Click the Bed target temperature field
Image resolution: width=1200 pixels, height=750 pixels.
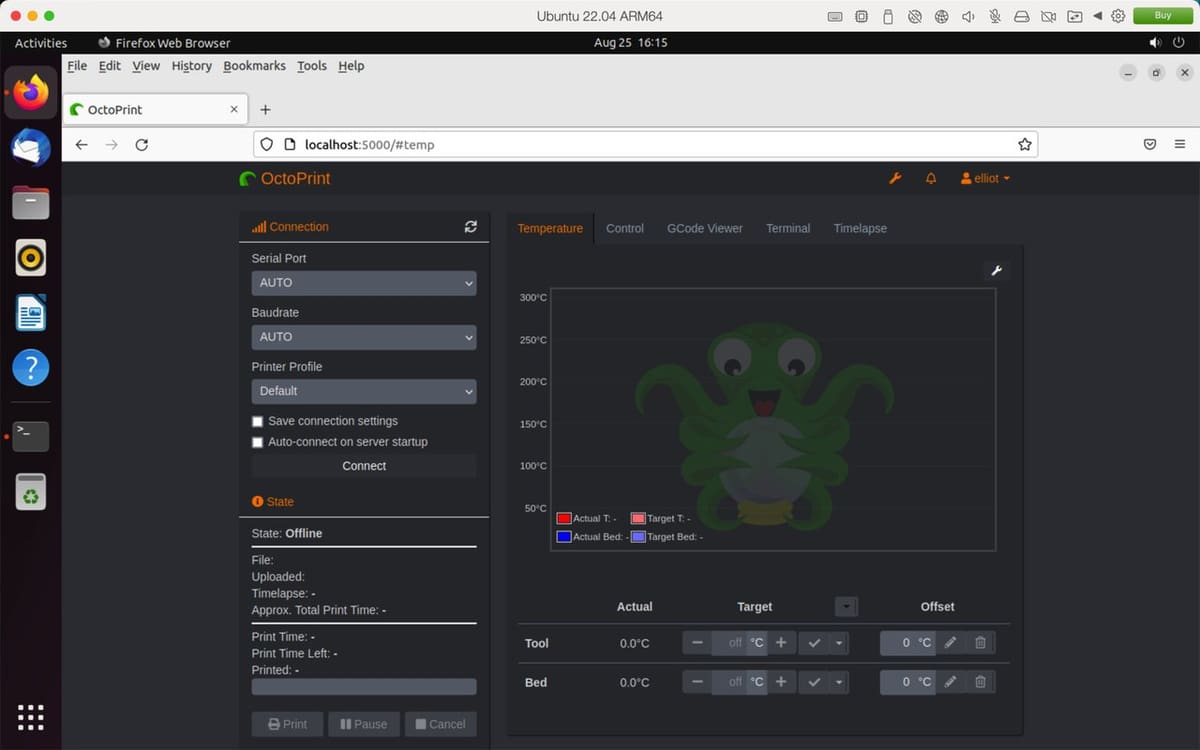pyautogui.click(x=729, y=682)
